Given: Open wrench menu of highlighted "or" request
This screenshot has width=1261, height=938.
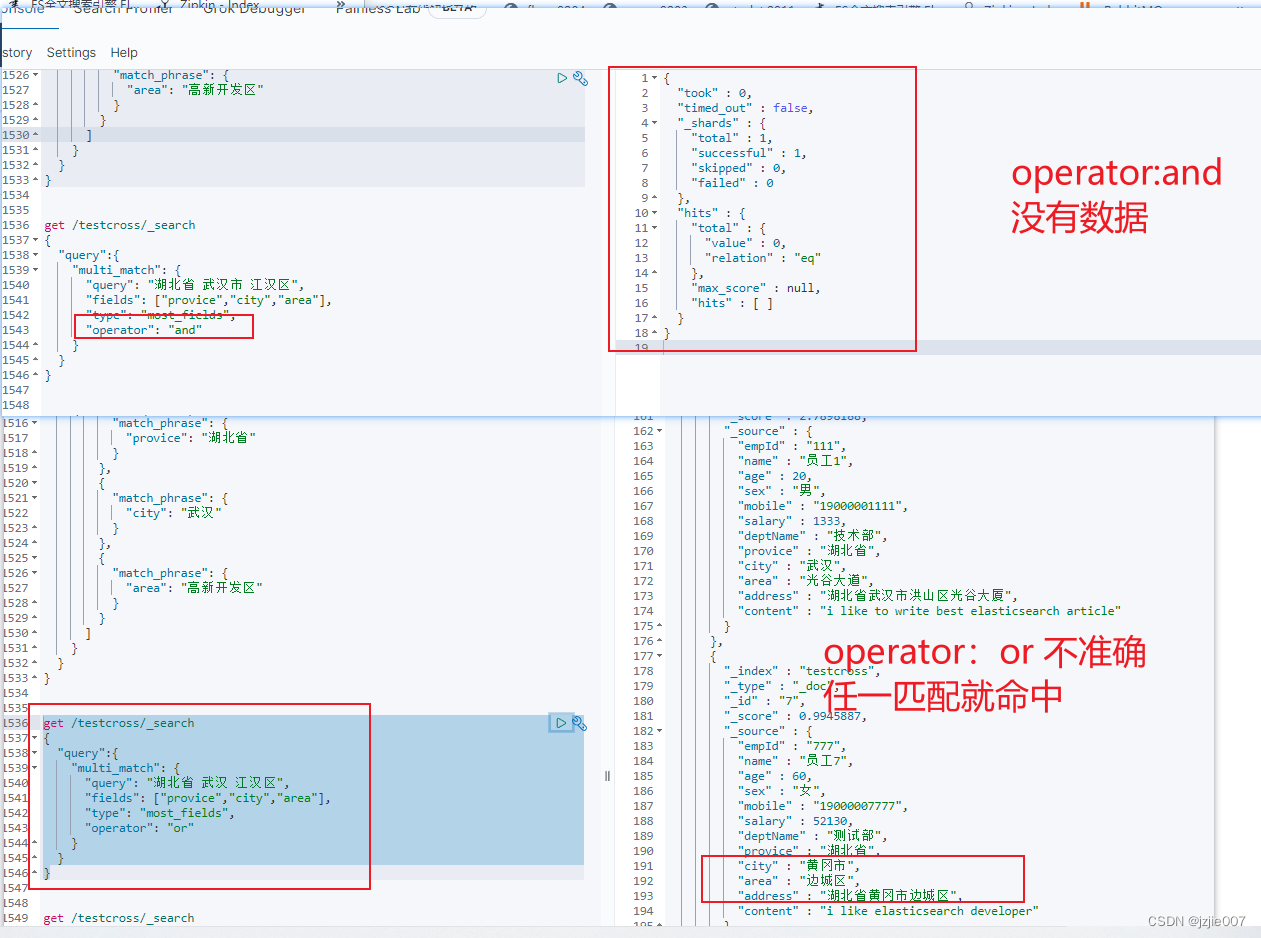Looking at the screenshot, I should pyautogui.click(x=579, y=723).
